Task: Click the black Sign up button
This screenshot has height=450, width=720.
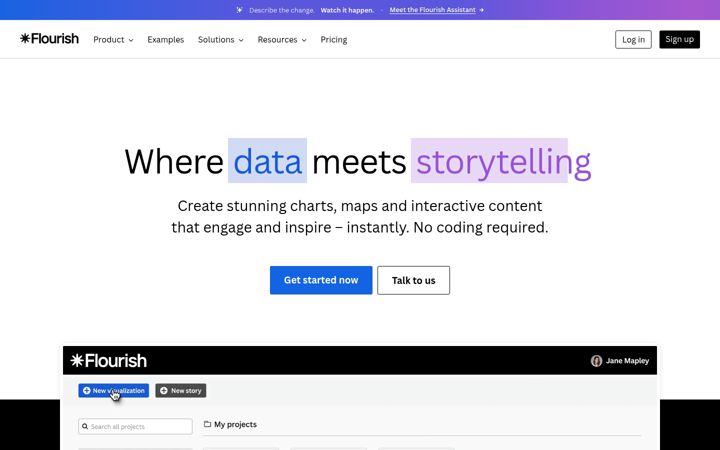Action: pos(680,39)
